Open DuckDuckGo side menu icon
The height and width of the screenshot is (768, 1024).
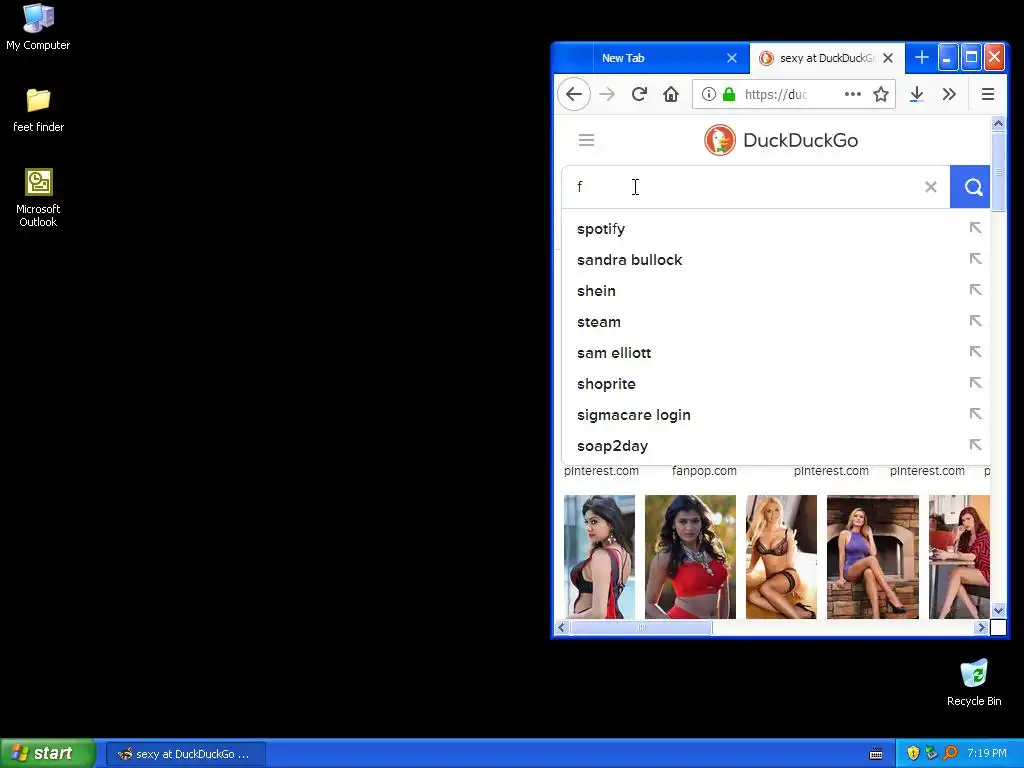tap(586, 140)
